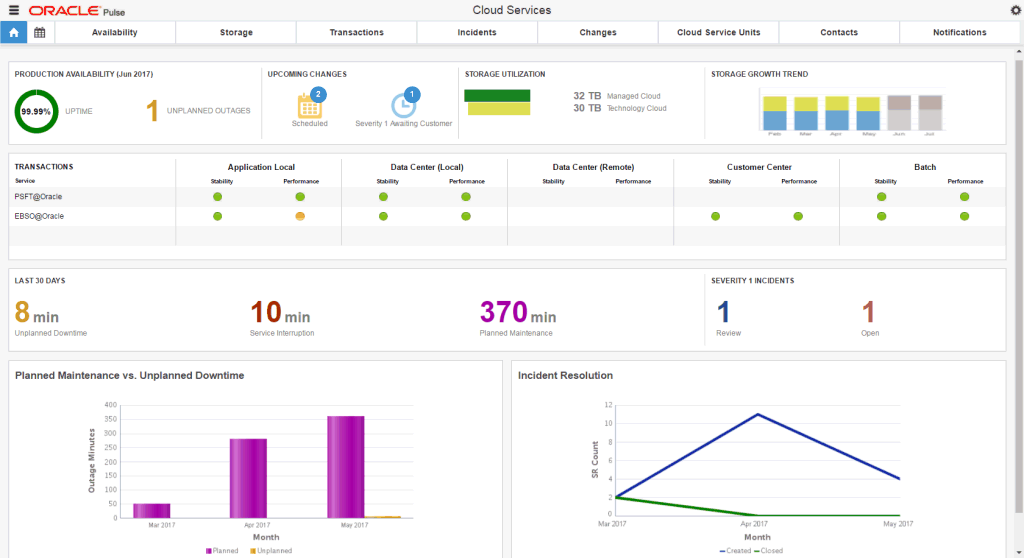Click the yellow Technology Cloud storage bar
The height and width of the screenshot is (558, 1024).
pyautogui.click(x=499, y=109)
